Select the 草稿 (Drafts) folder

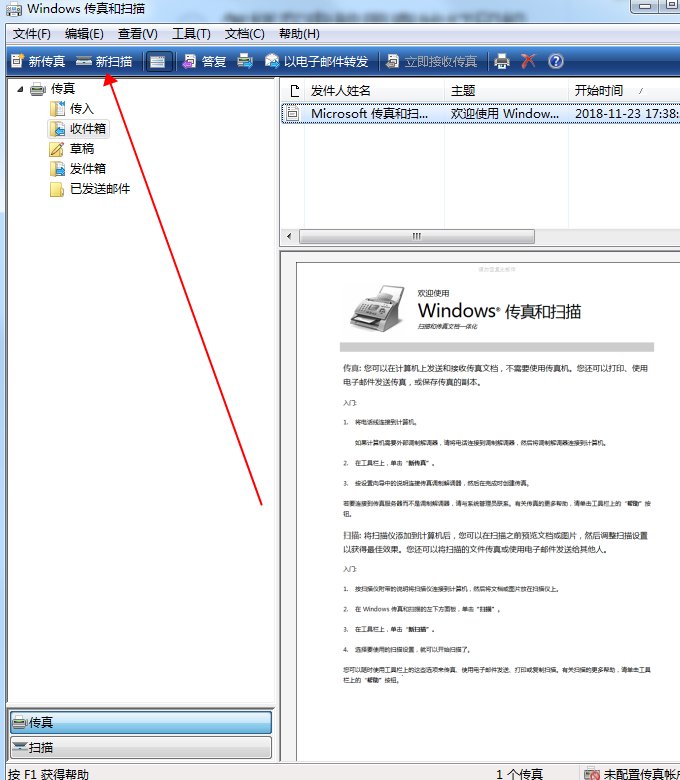81,148
